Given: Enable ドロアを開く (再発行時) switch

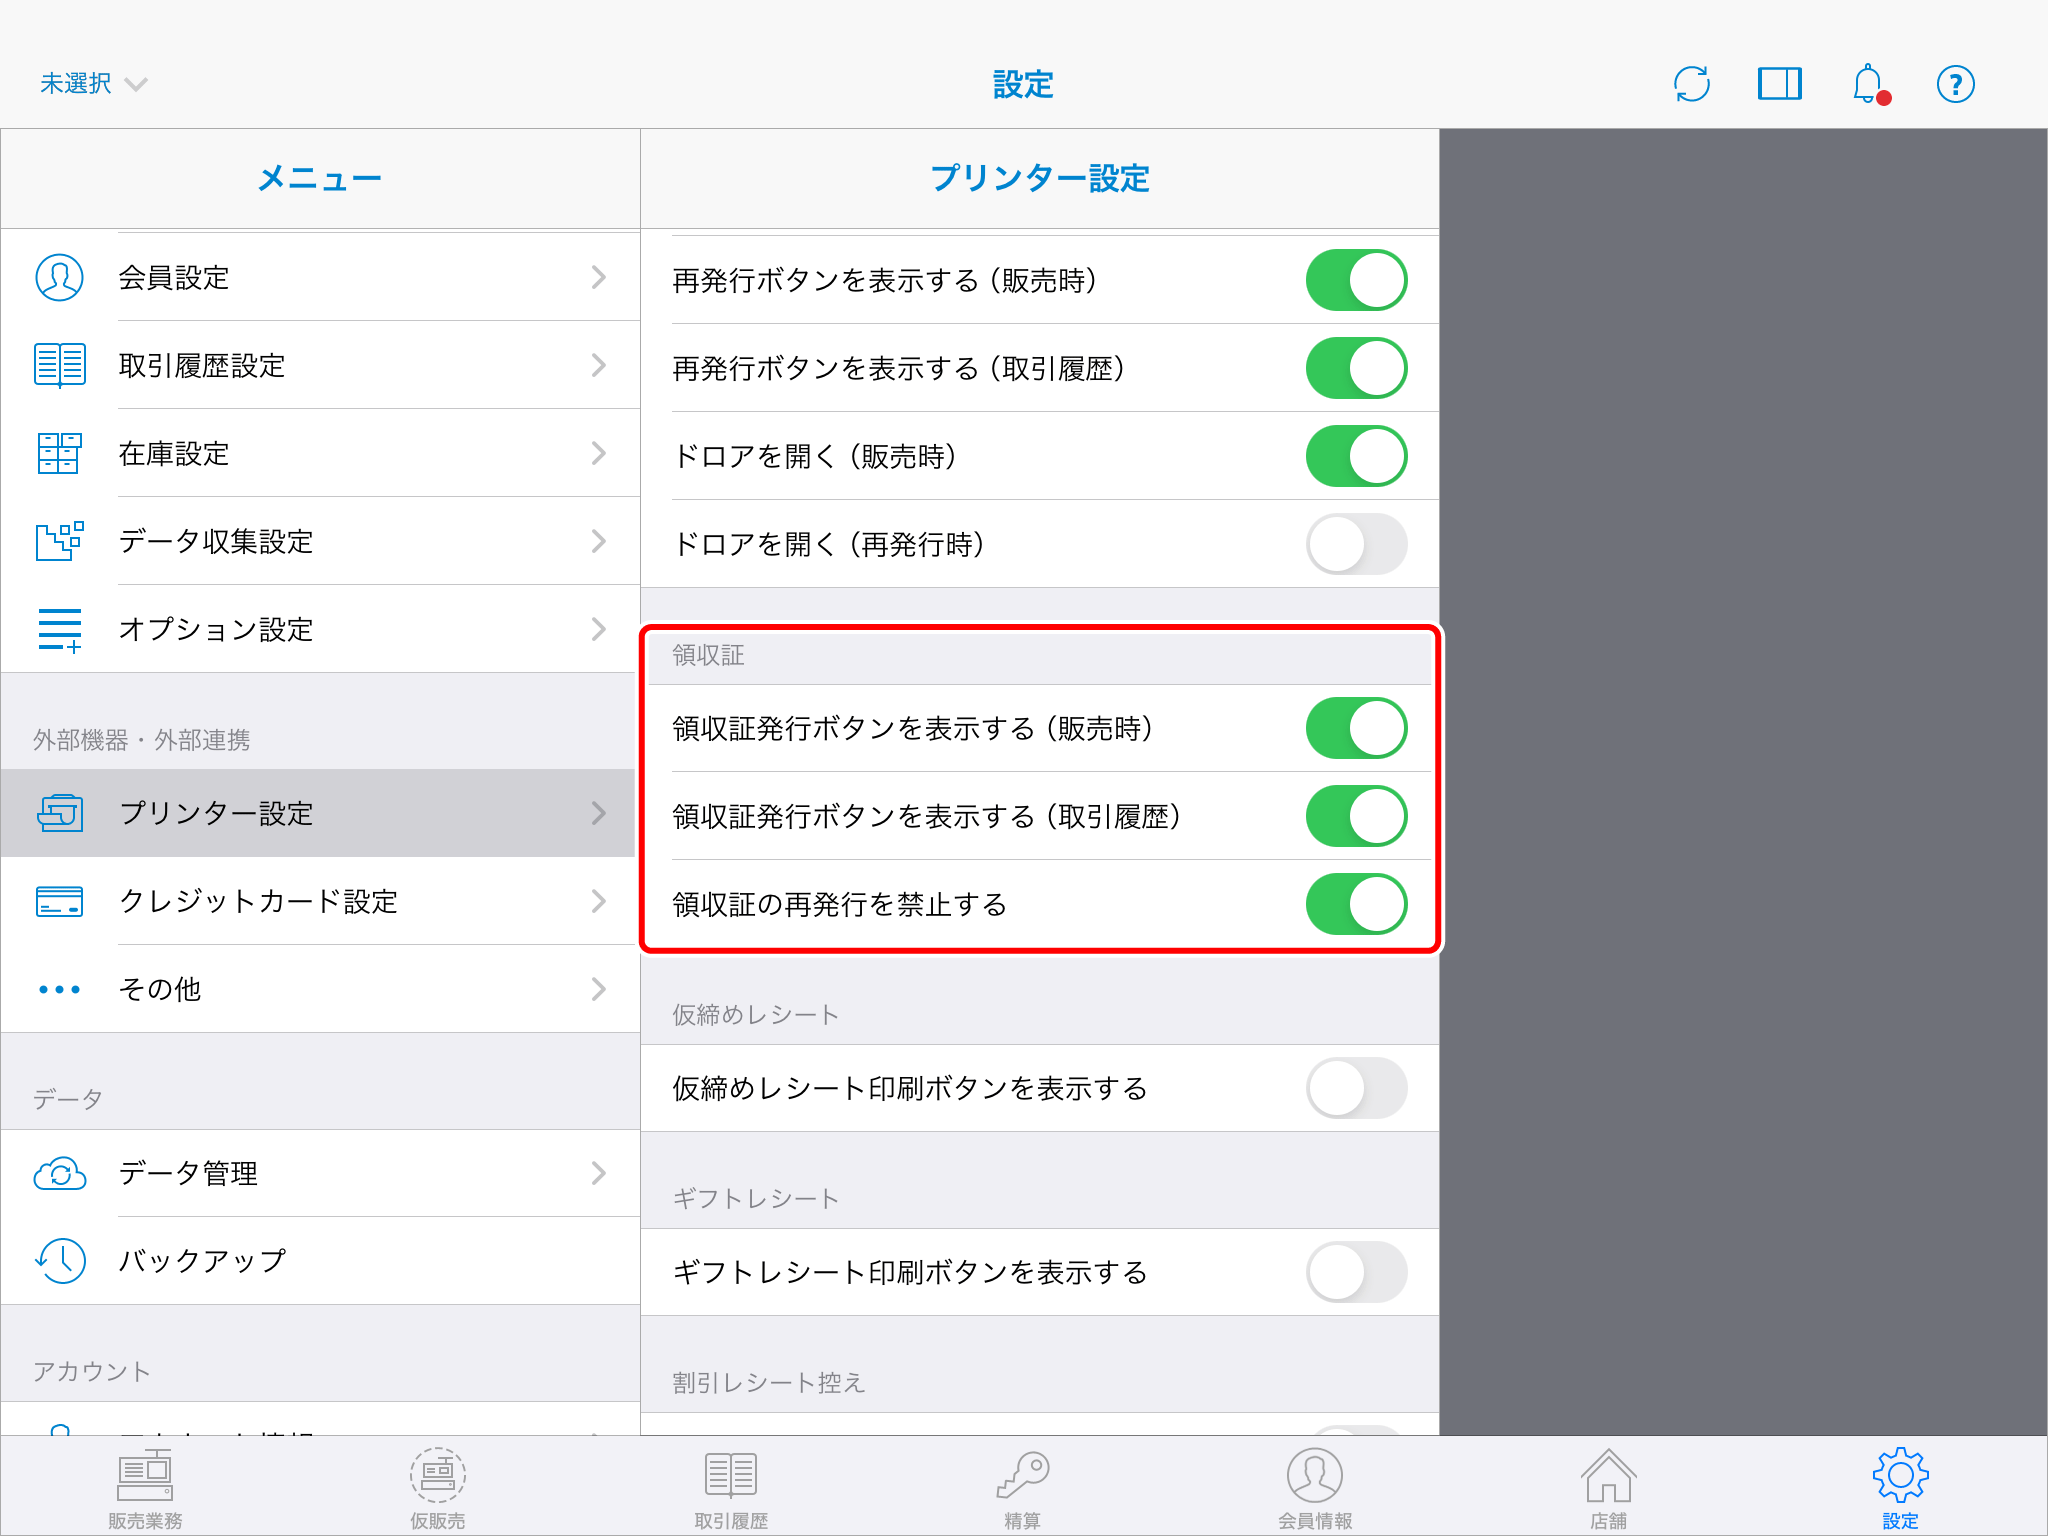Looking at the screenshot, I should (1356, 544).
